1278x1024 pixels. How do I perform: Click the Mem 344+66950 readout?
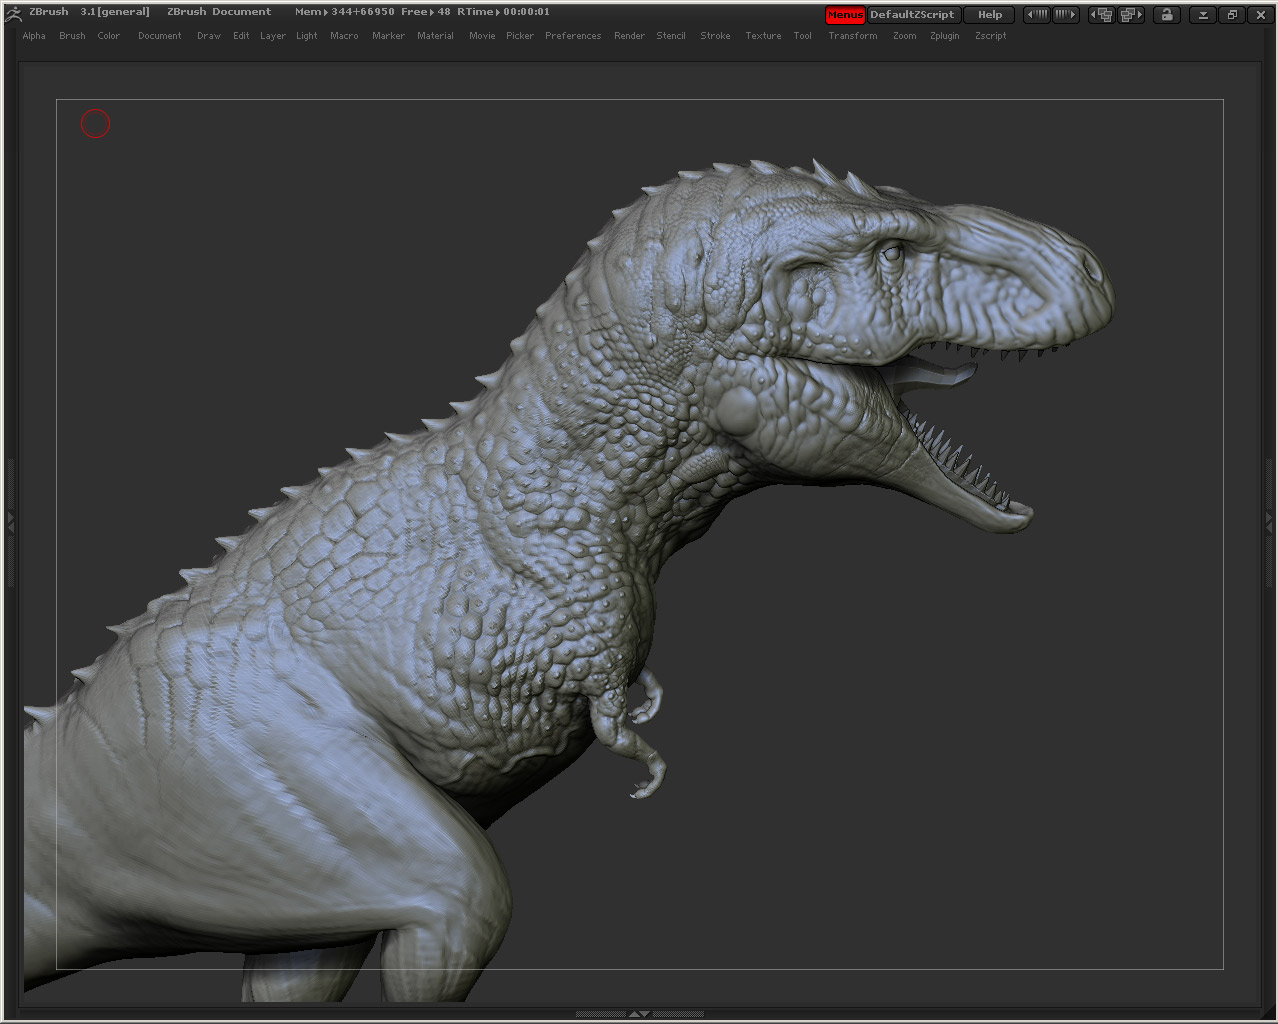pyautogui.click(x=345, y=12)
